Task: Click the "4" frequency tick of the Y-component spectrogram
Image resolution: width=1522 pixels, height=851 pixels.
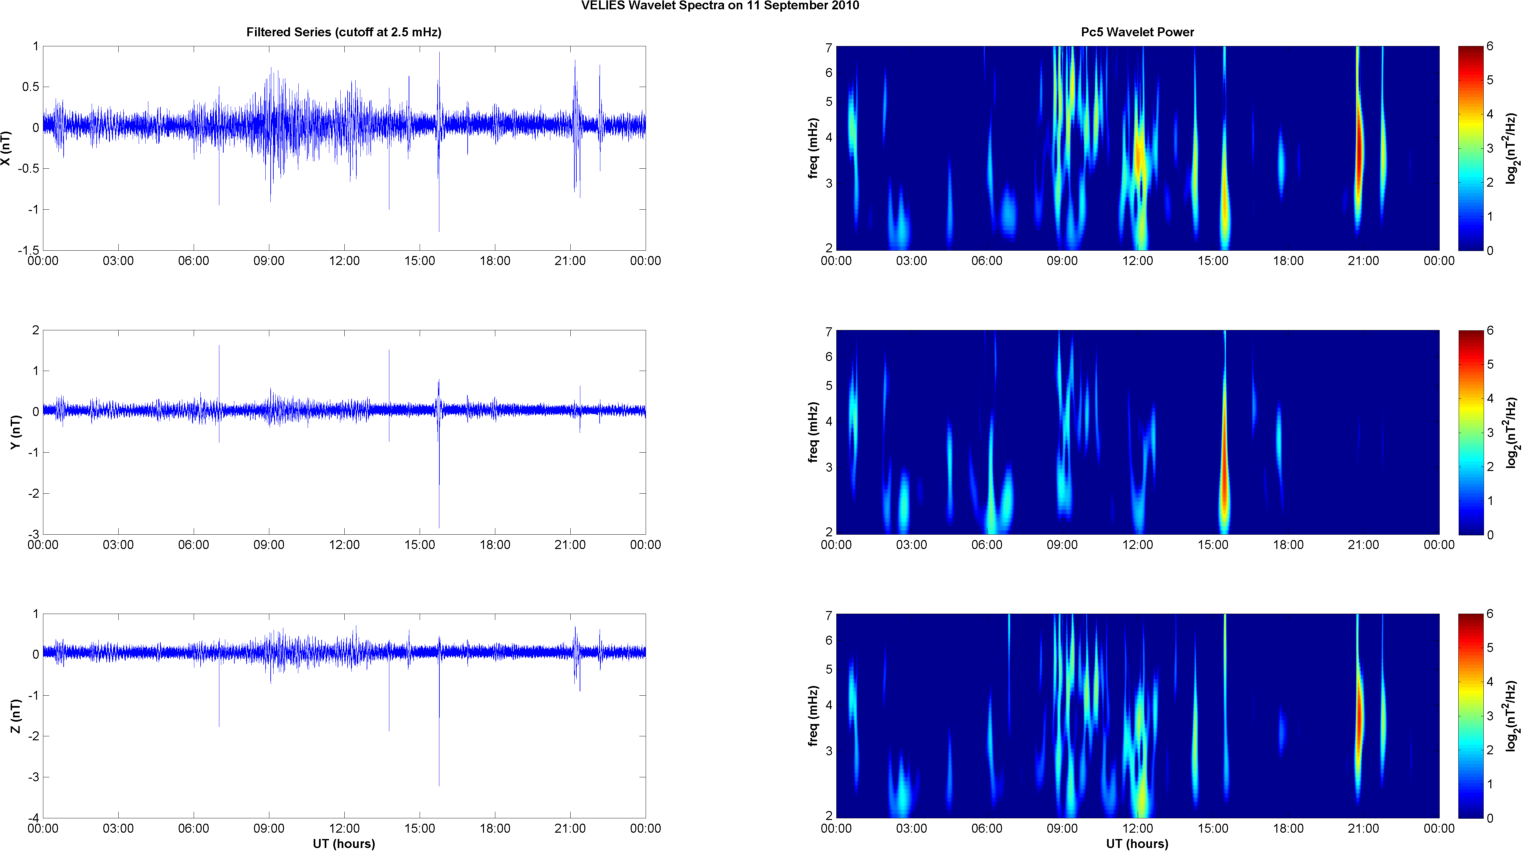Action: [x=829, y=422]
